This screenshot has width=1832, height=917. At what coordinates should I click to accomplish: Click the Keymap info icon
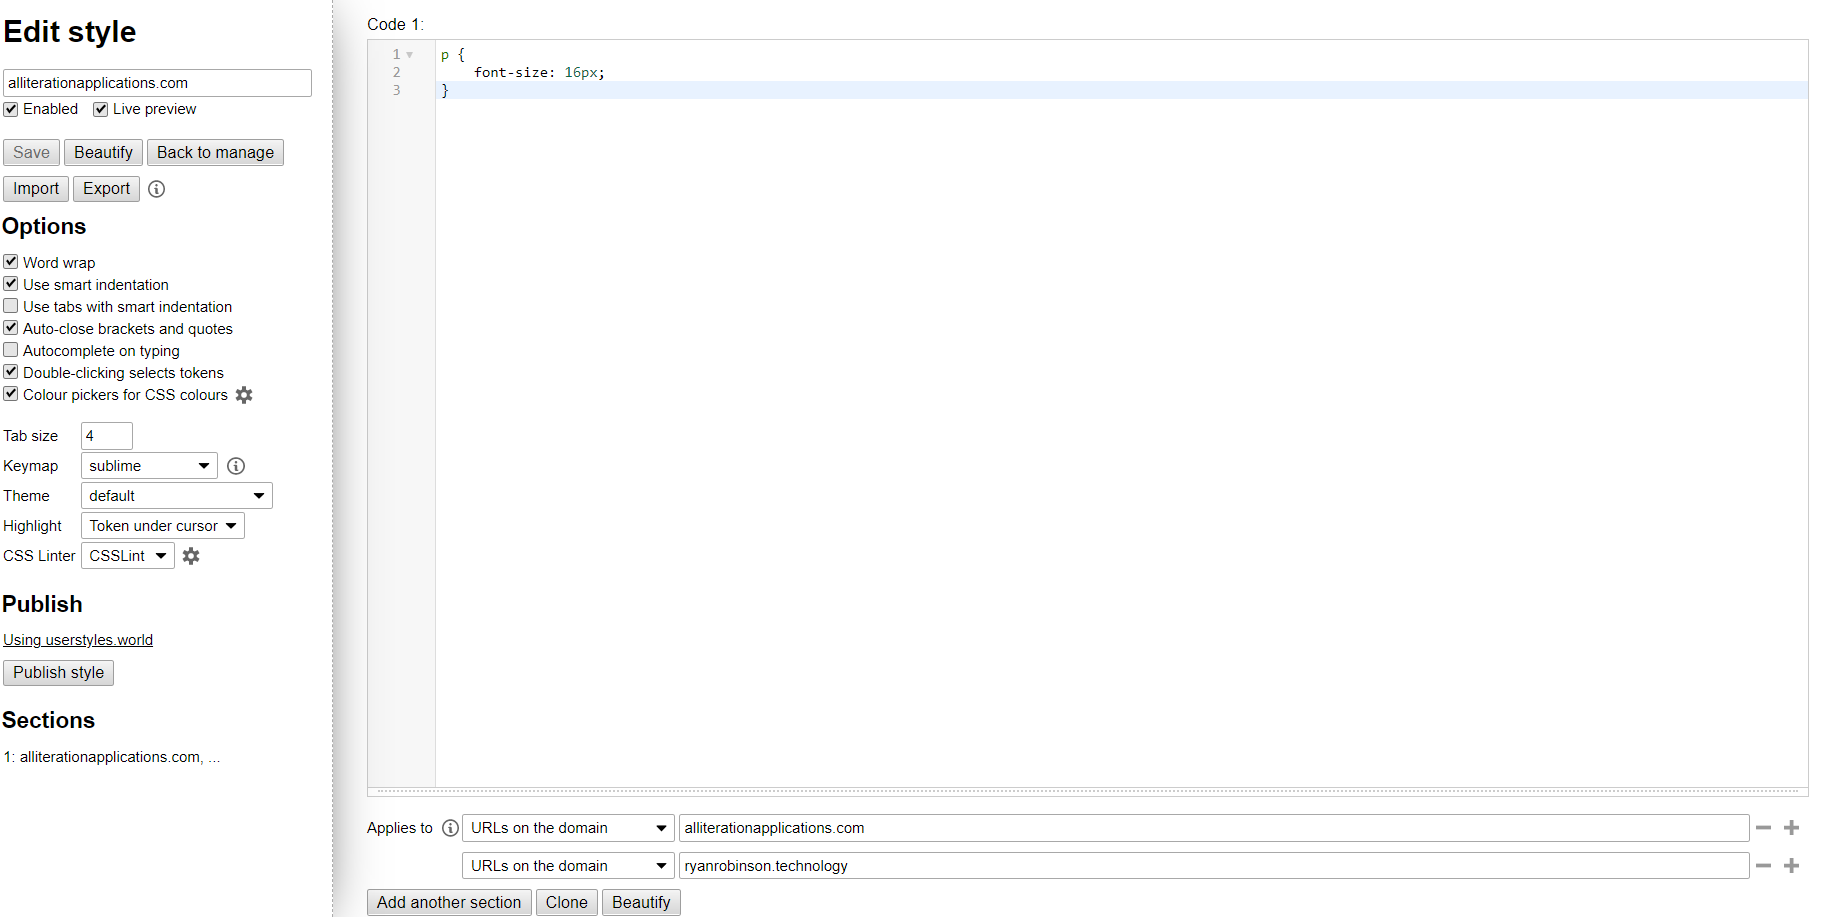click(235, 465)
